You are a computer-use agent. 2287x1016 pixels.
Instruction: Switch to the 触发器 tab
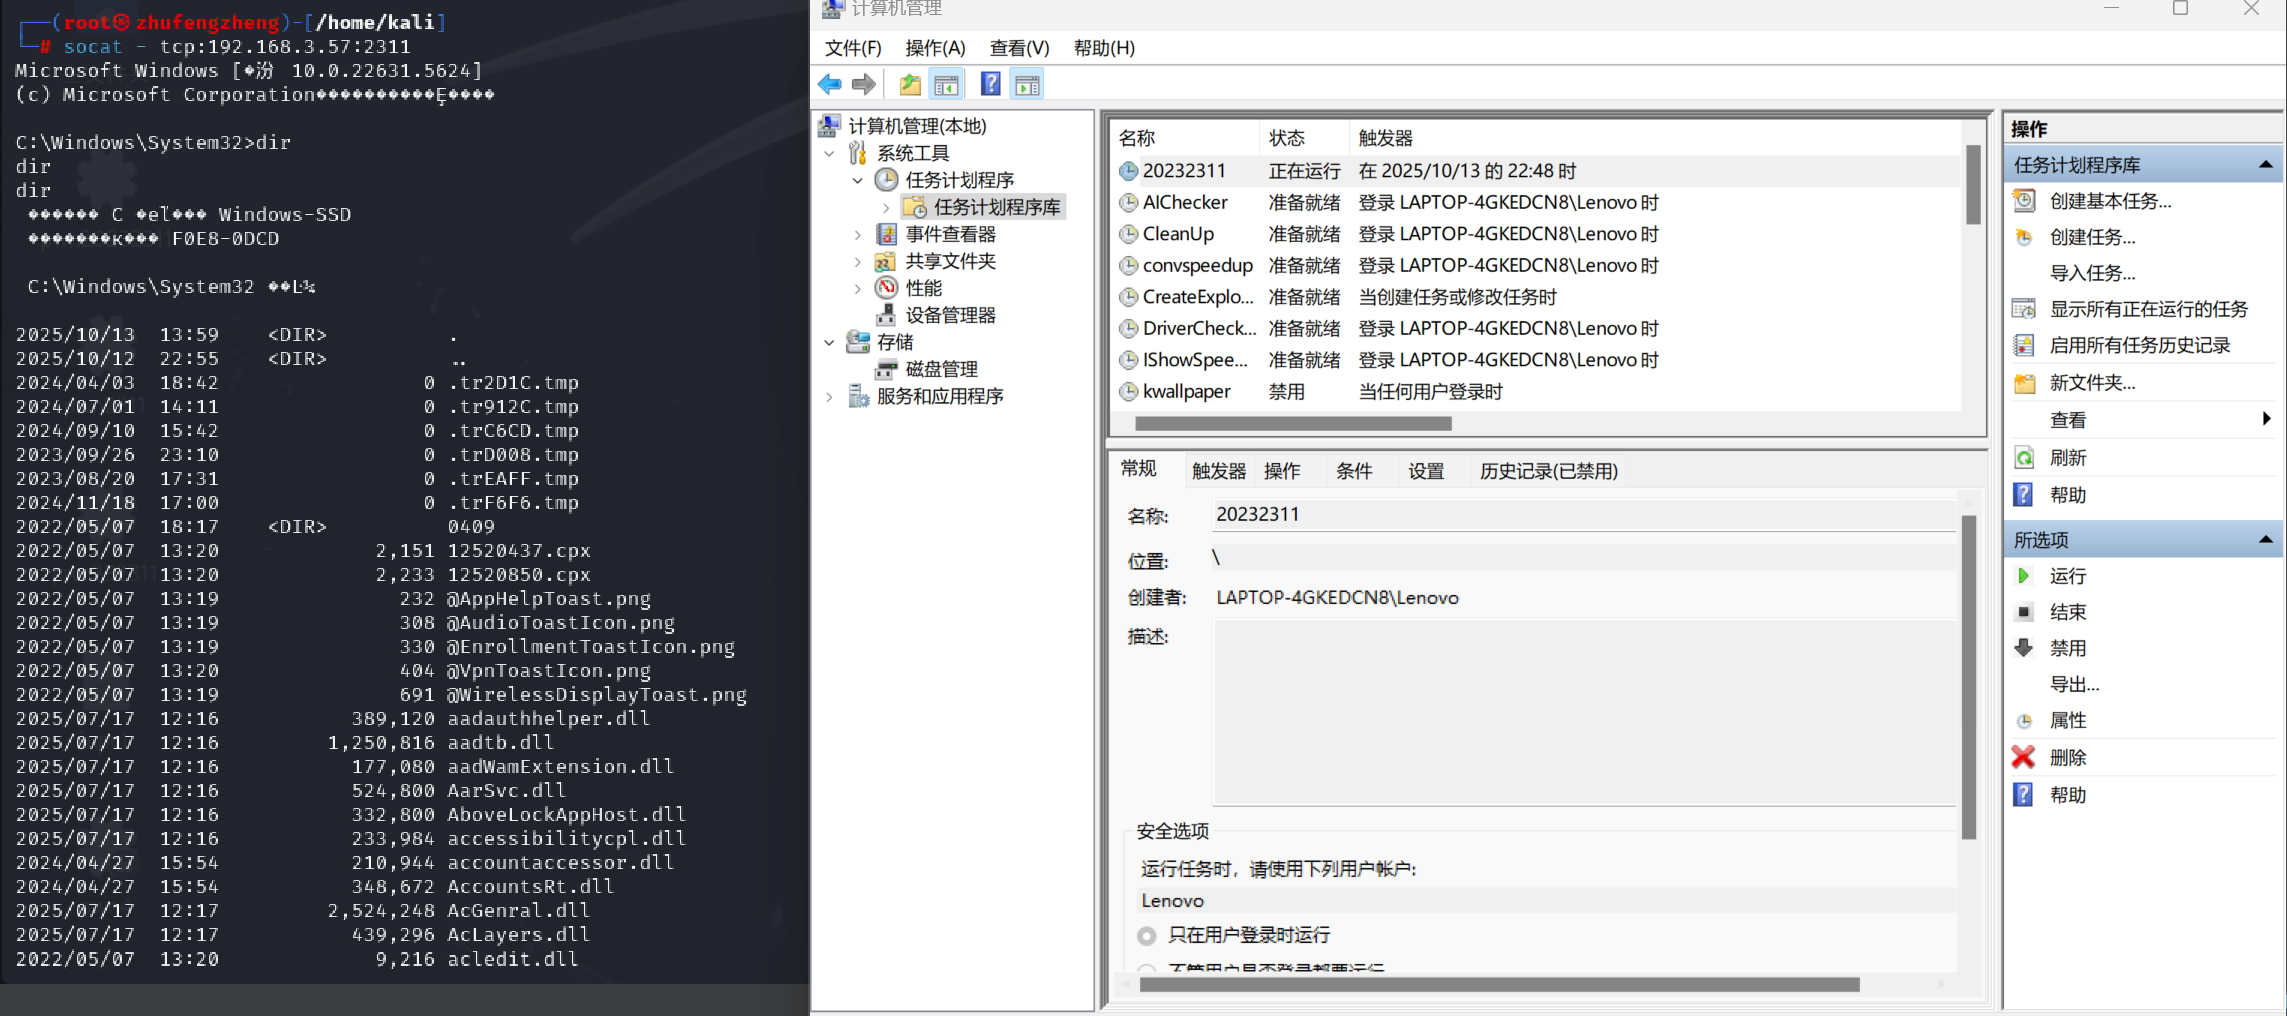1219,471
